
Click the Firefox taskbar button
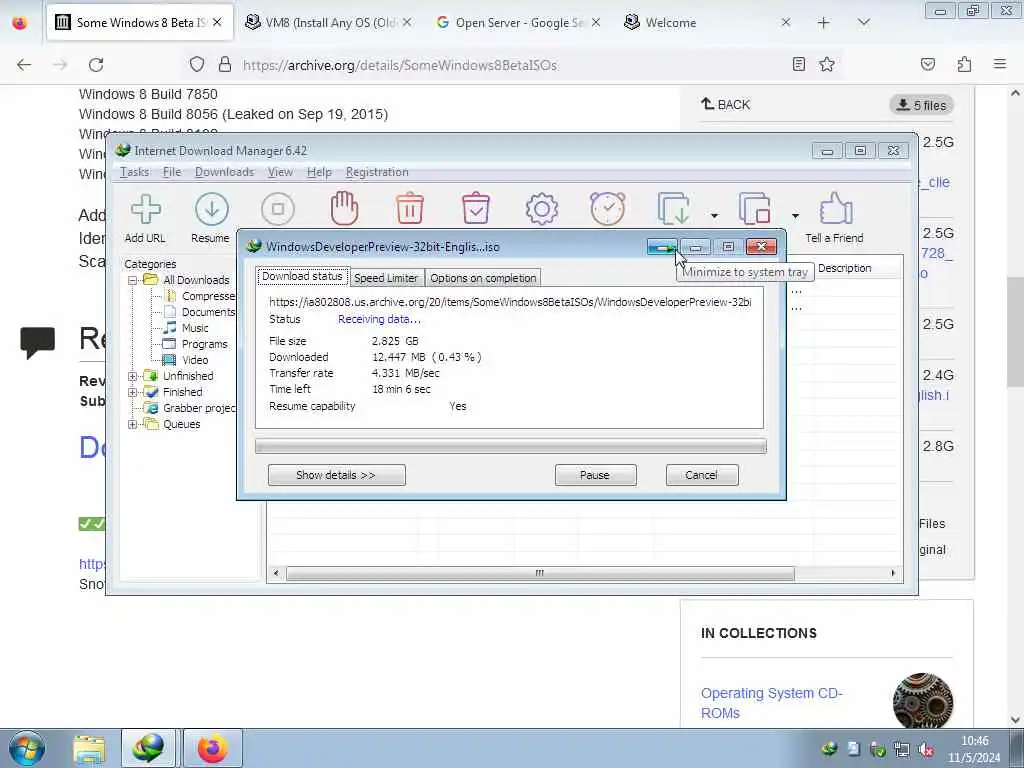pyautogui.click(x=212, y=749)
